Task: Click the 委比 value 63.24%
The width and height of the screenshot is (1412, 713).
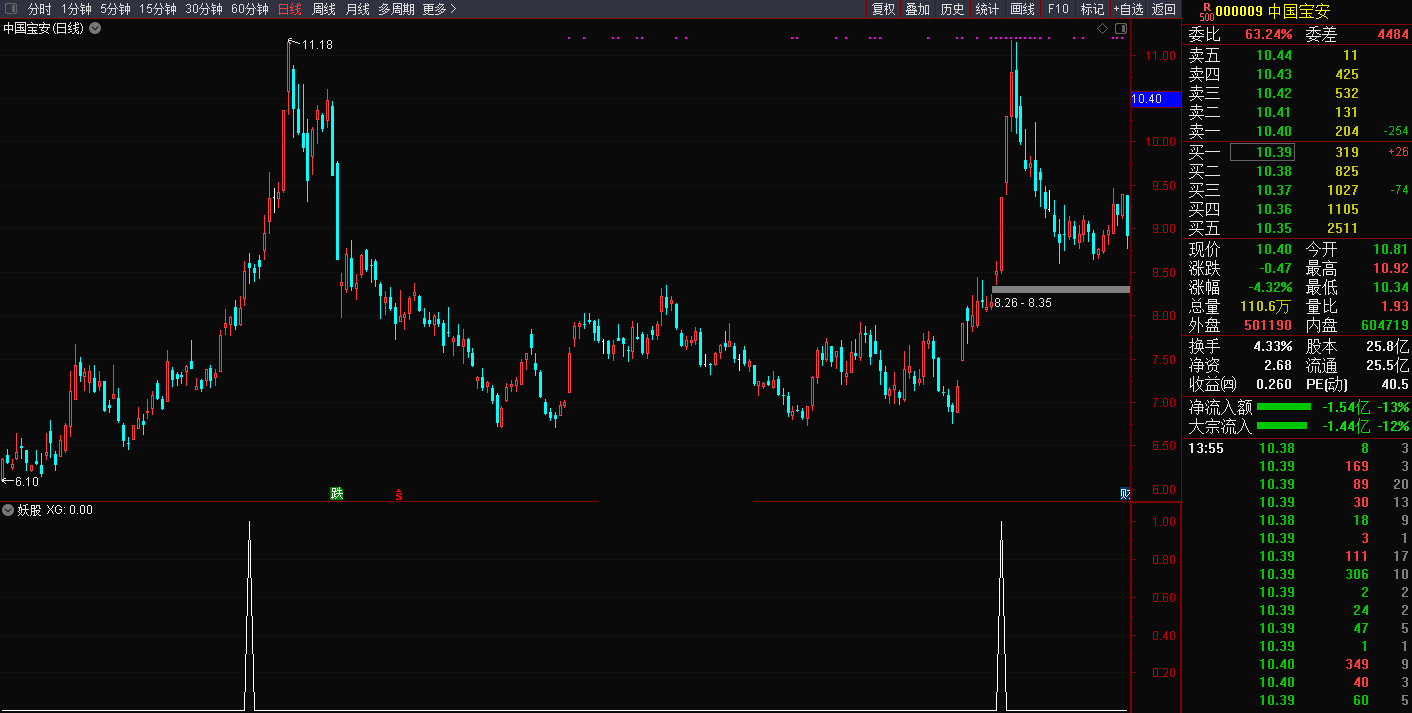Action: point(1268,35)
